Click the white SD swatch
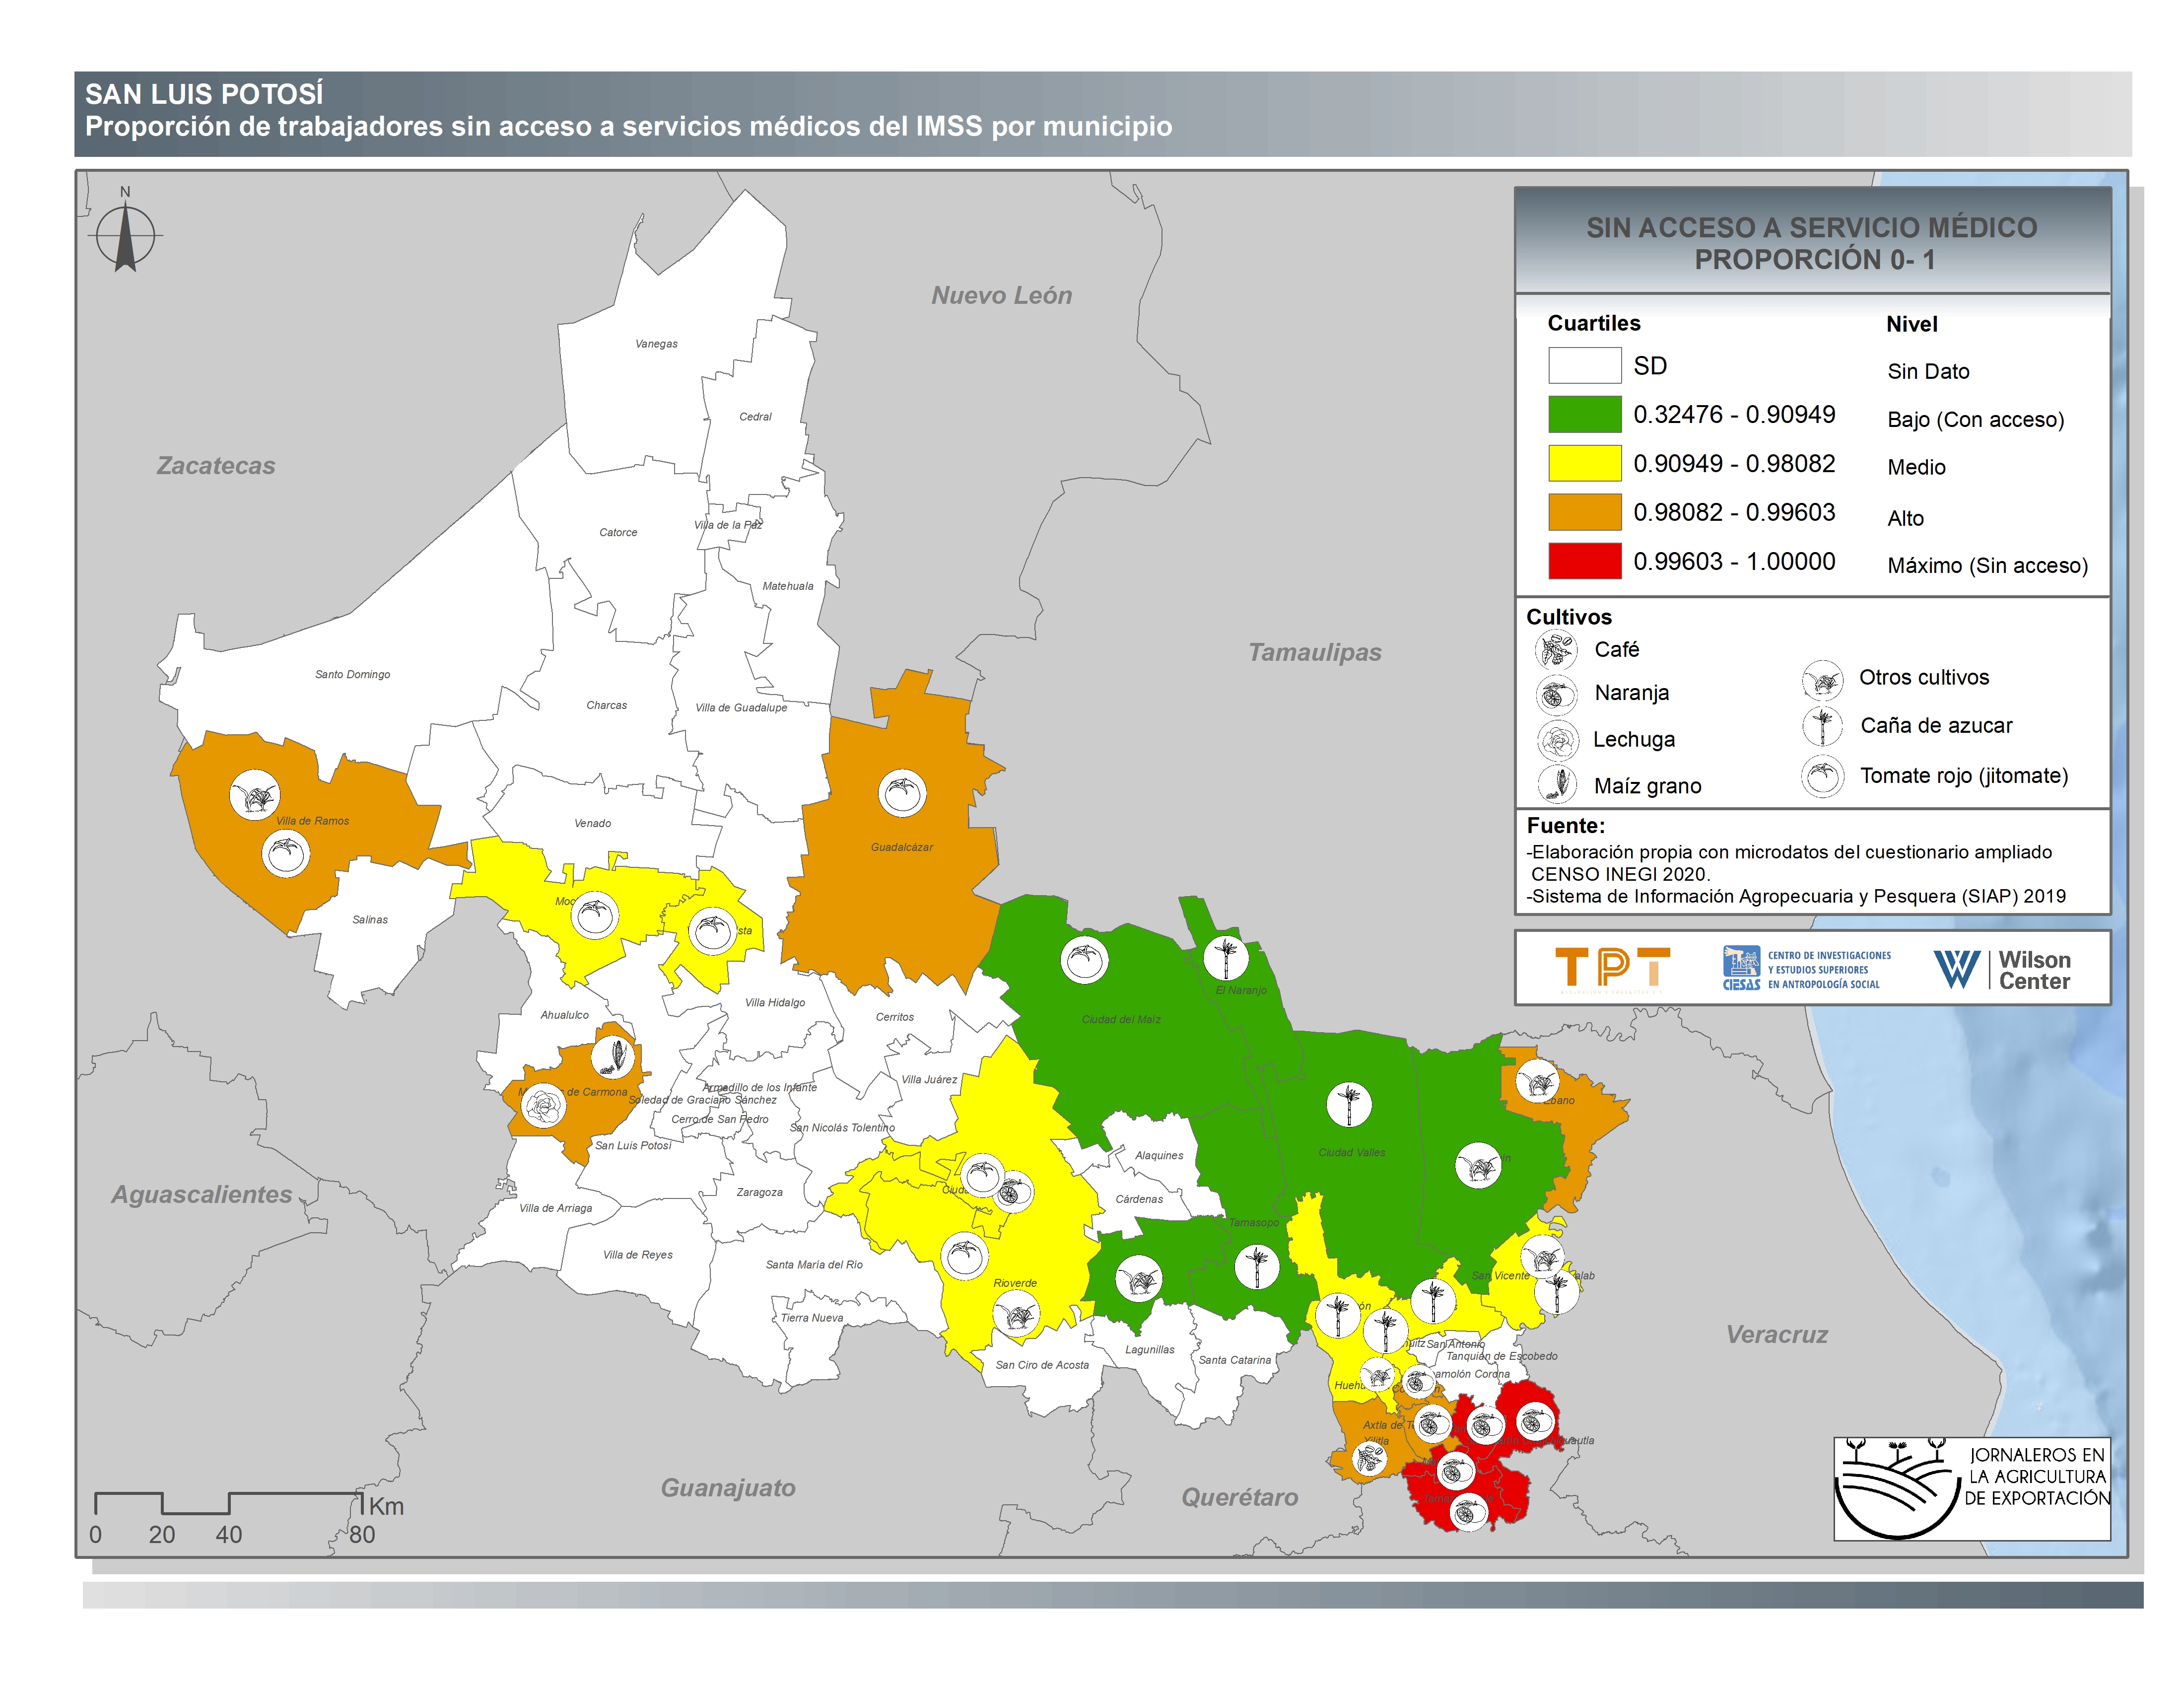 point(1584,365)
